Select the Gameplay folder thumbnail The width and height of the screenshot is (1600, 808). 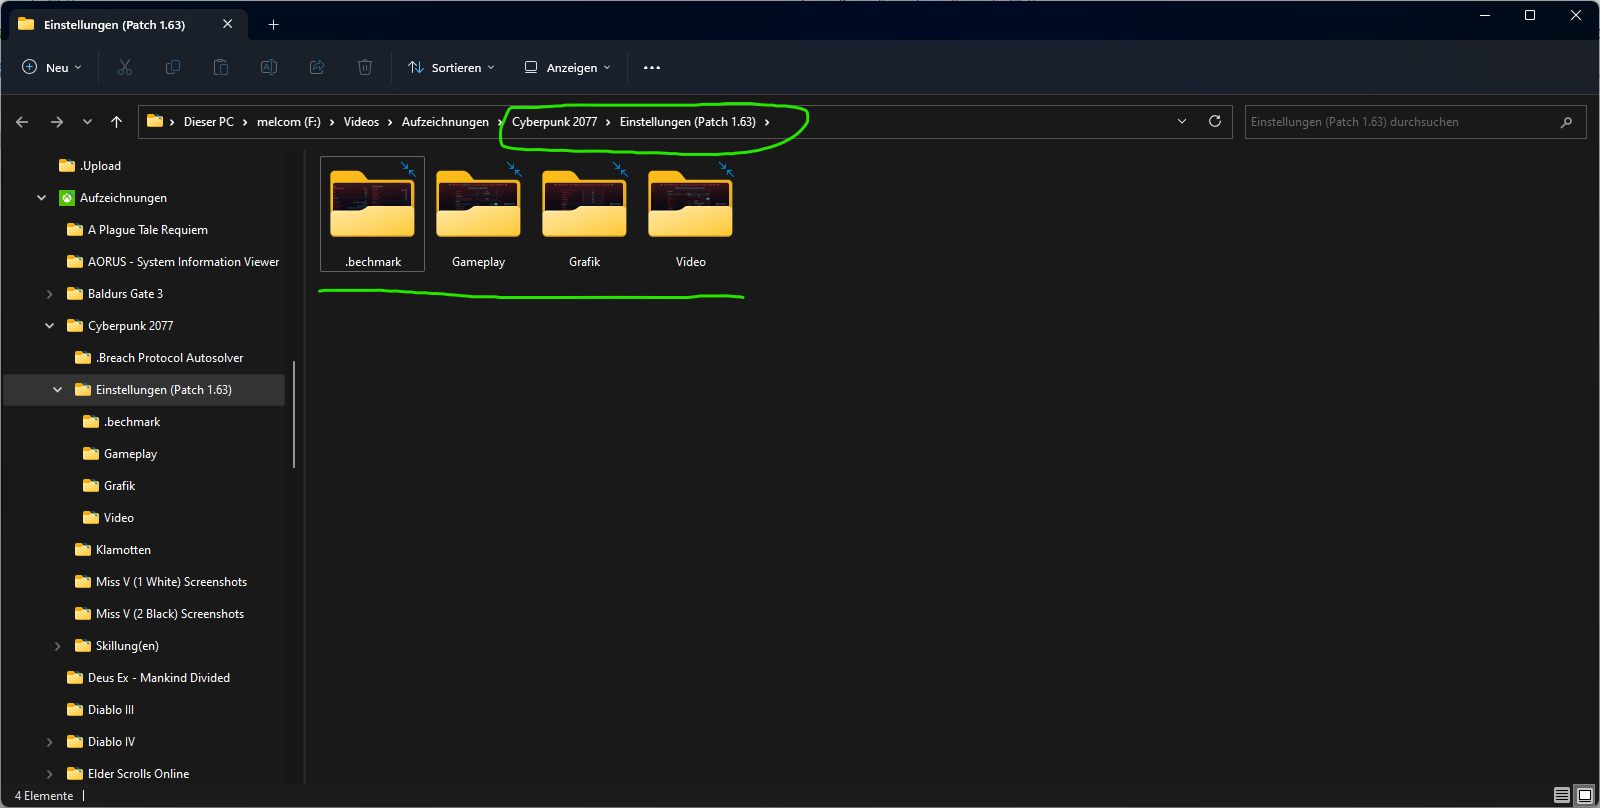tap(478, 214)
